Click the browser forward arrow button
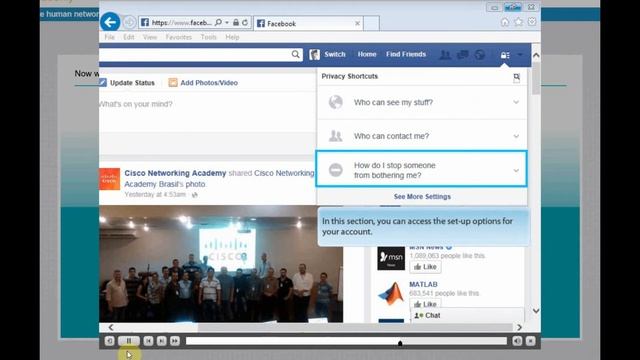Screen dimensions: 640x360 click(129, 22)
